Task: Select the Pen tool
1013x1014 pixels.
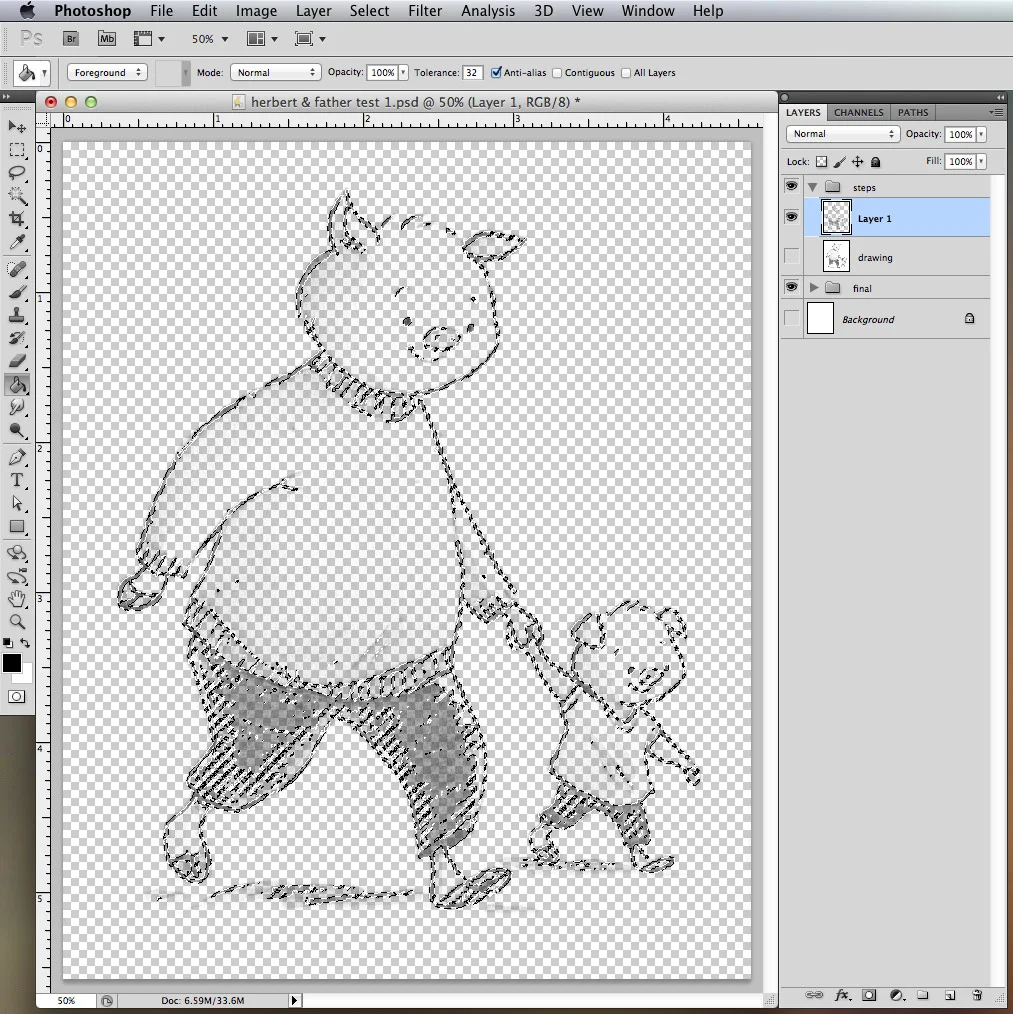Action: pyautogui.click(x=17, y=457)
